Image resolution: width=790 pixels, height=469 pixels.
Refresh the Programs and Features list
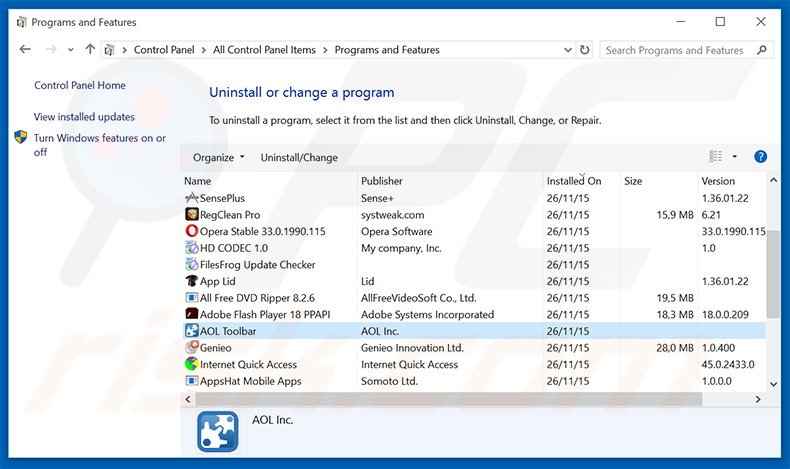click(584, 50)
